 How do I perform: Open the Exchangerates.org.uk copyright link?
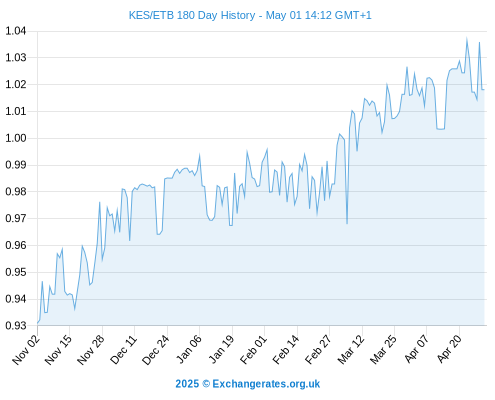[x=248, y=384]
